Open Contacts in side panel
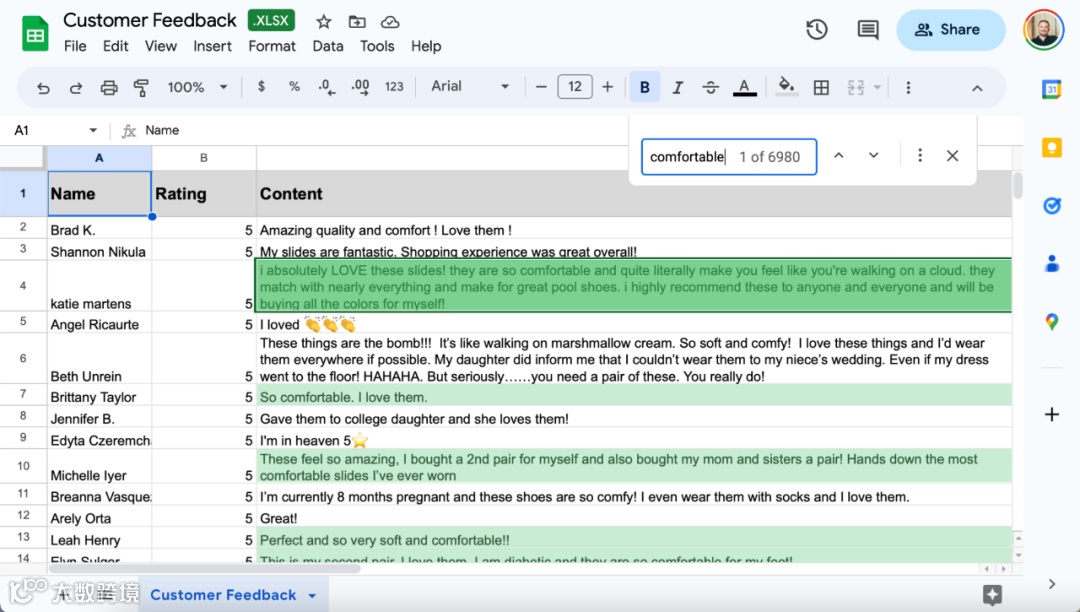The image size is (1080, 612). [1052, 264]
